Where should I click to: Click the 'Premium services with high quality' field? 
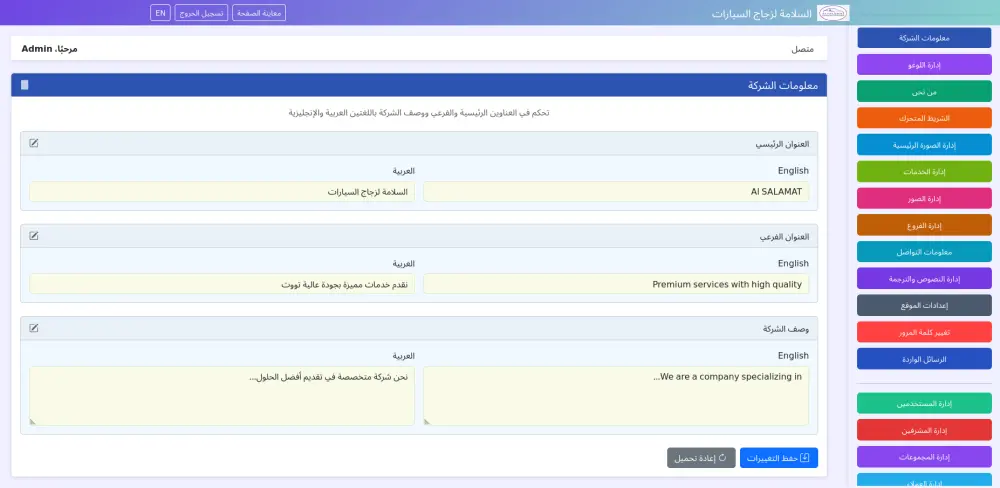click(616, 284)
